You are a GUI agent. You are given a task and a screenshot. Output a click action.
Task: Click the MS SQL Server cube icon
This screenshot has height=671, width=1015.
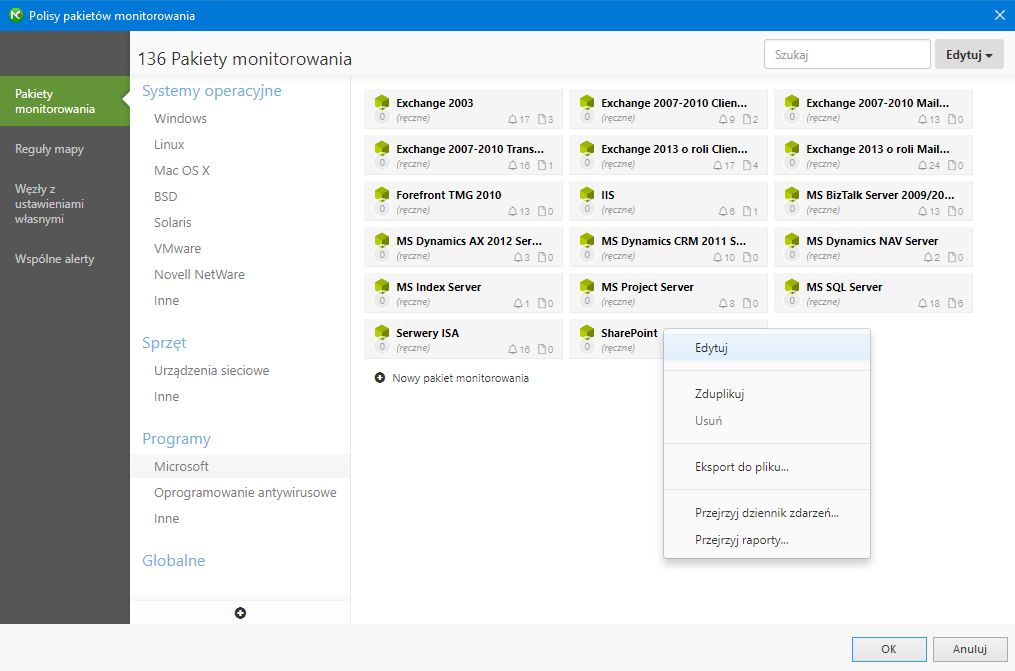(791, 286)
